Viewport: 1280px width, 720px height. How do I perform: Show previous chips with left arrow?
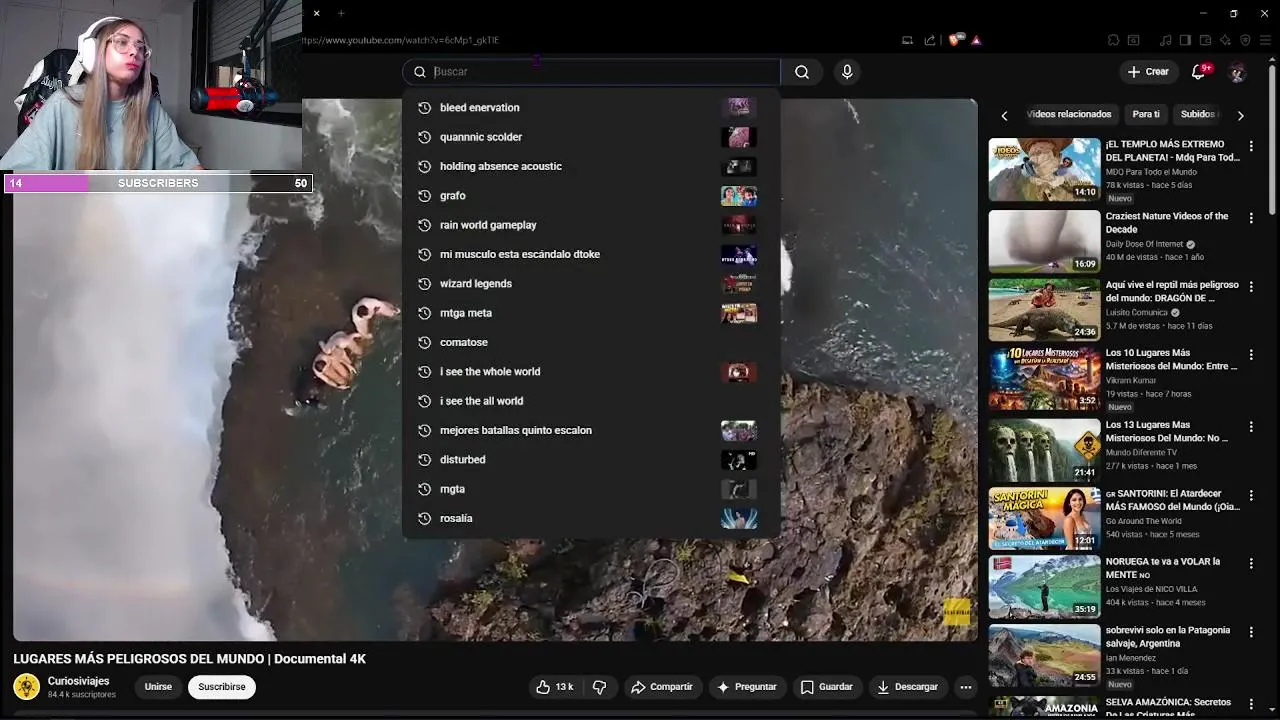point(1004,116)
